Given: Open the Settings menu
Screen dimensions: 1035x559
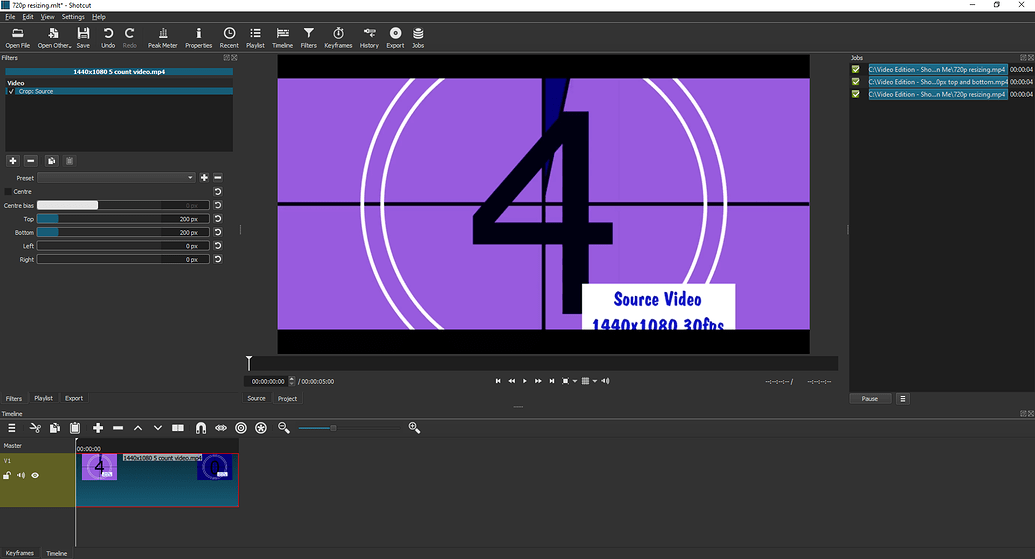Looking at the screenshot, I should (x=73, y=16).
